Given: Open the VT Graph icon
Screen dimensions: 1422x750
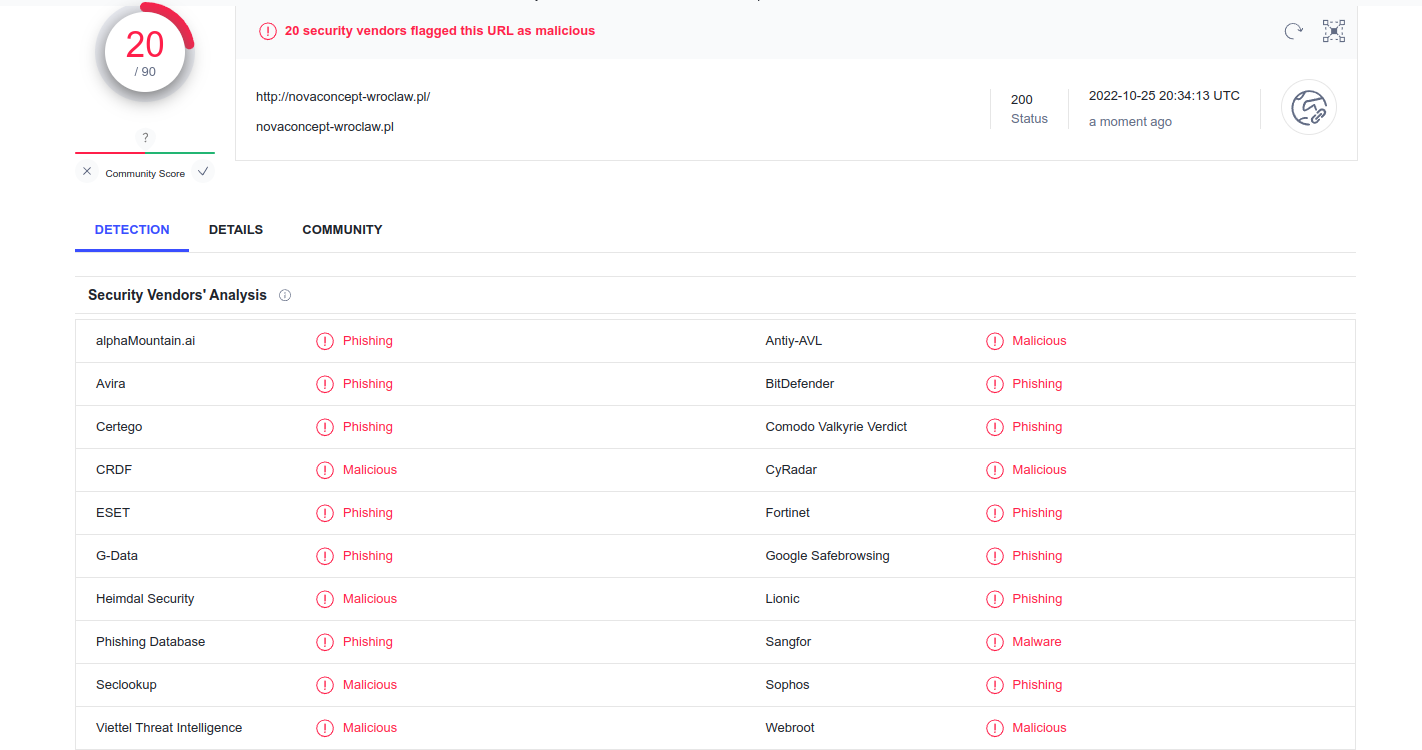Looking at the screenshot, I should pyautogui.click(x=1309, y=107).
